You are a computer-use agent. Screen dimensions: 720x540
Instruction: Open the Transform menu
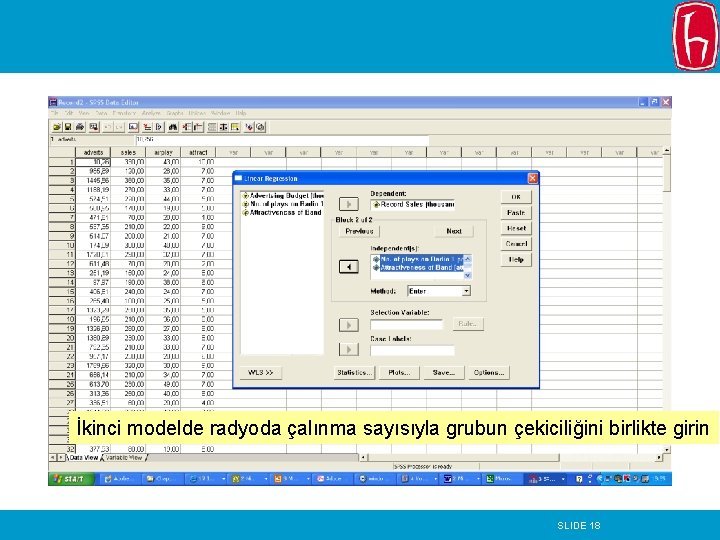coord(124,113)
